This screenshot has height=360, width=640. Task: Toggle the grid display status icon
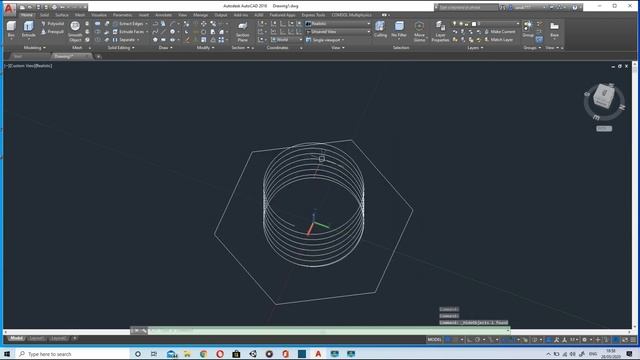(448, 340)
